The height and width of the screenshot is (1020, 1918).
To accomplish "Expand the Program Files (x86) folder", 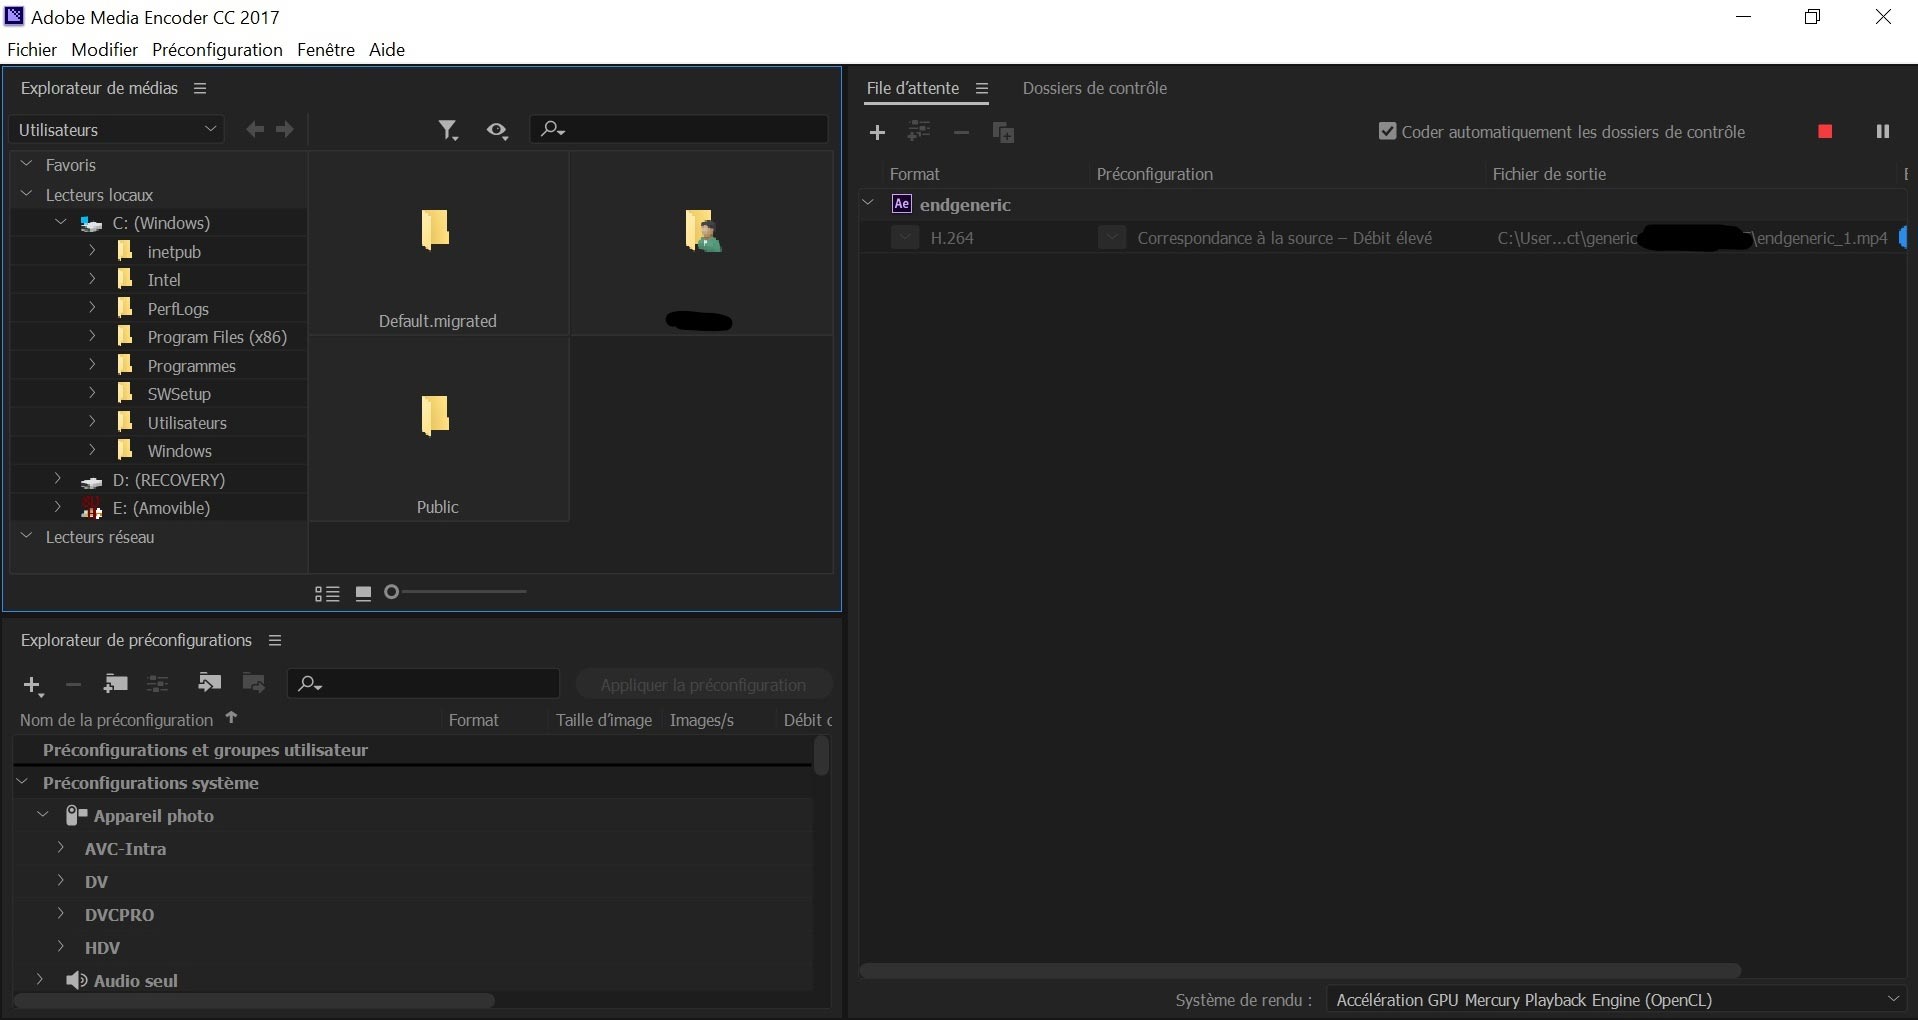I will coord(92,336).
